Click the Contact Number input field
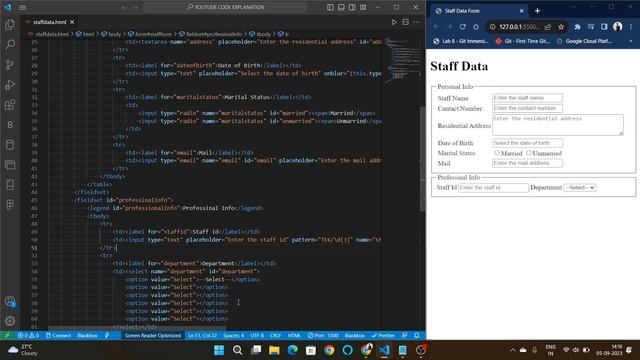Viewport: 640px width, 360px height. pos(527,108)
